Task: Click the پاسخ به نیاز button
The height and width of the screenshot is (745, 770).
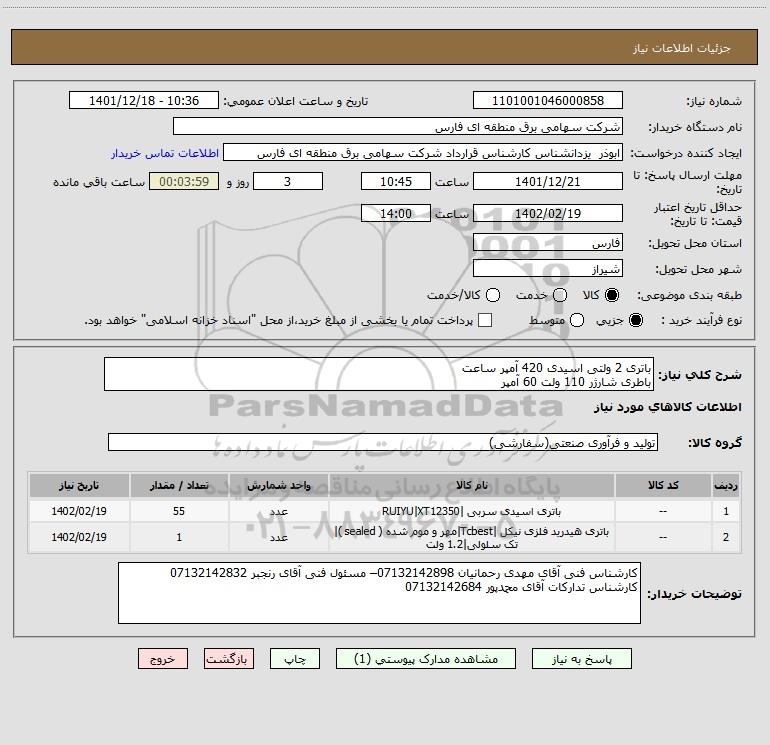Action: tap(582, 659)
